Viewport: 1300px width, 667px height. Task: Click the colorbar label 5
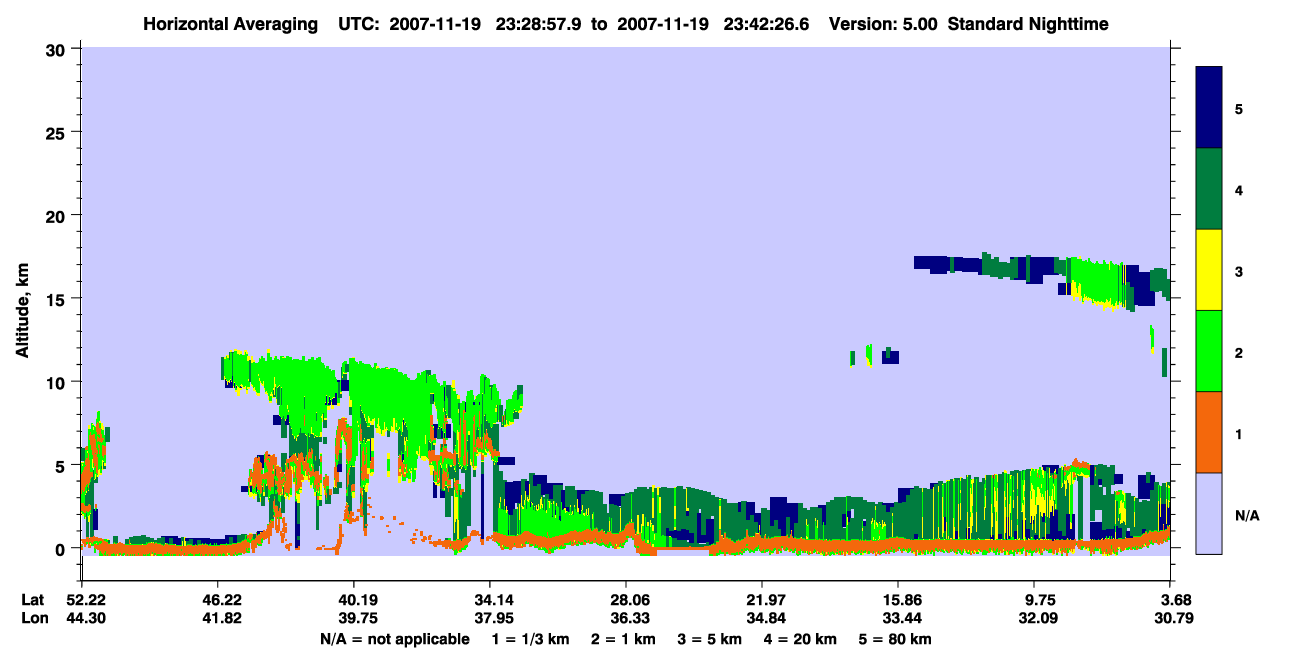tap(1239, 108)
